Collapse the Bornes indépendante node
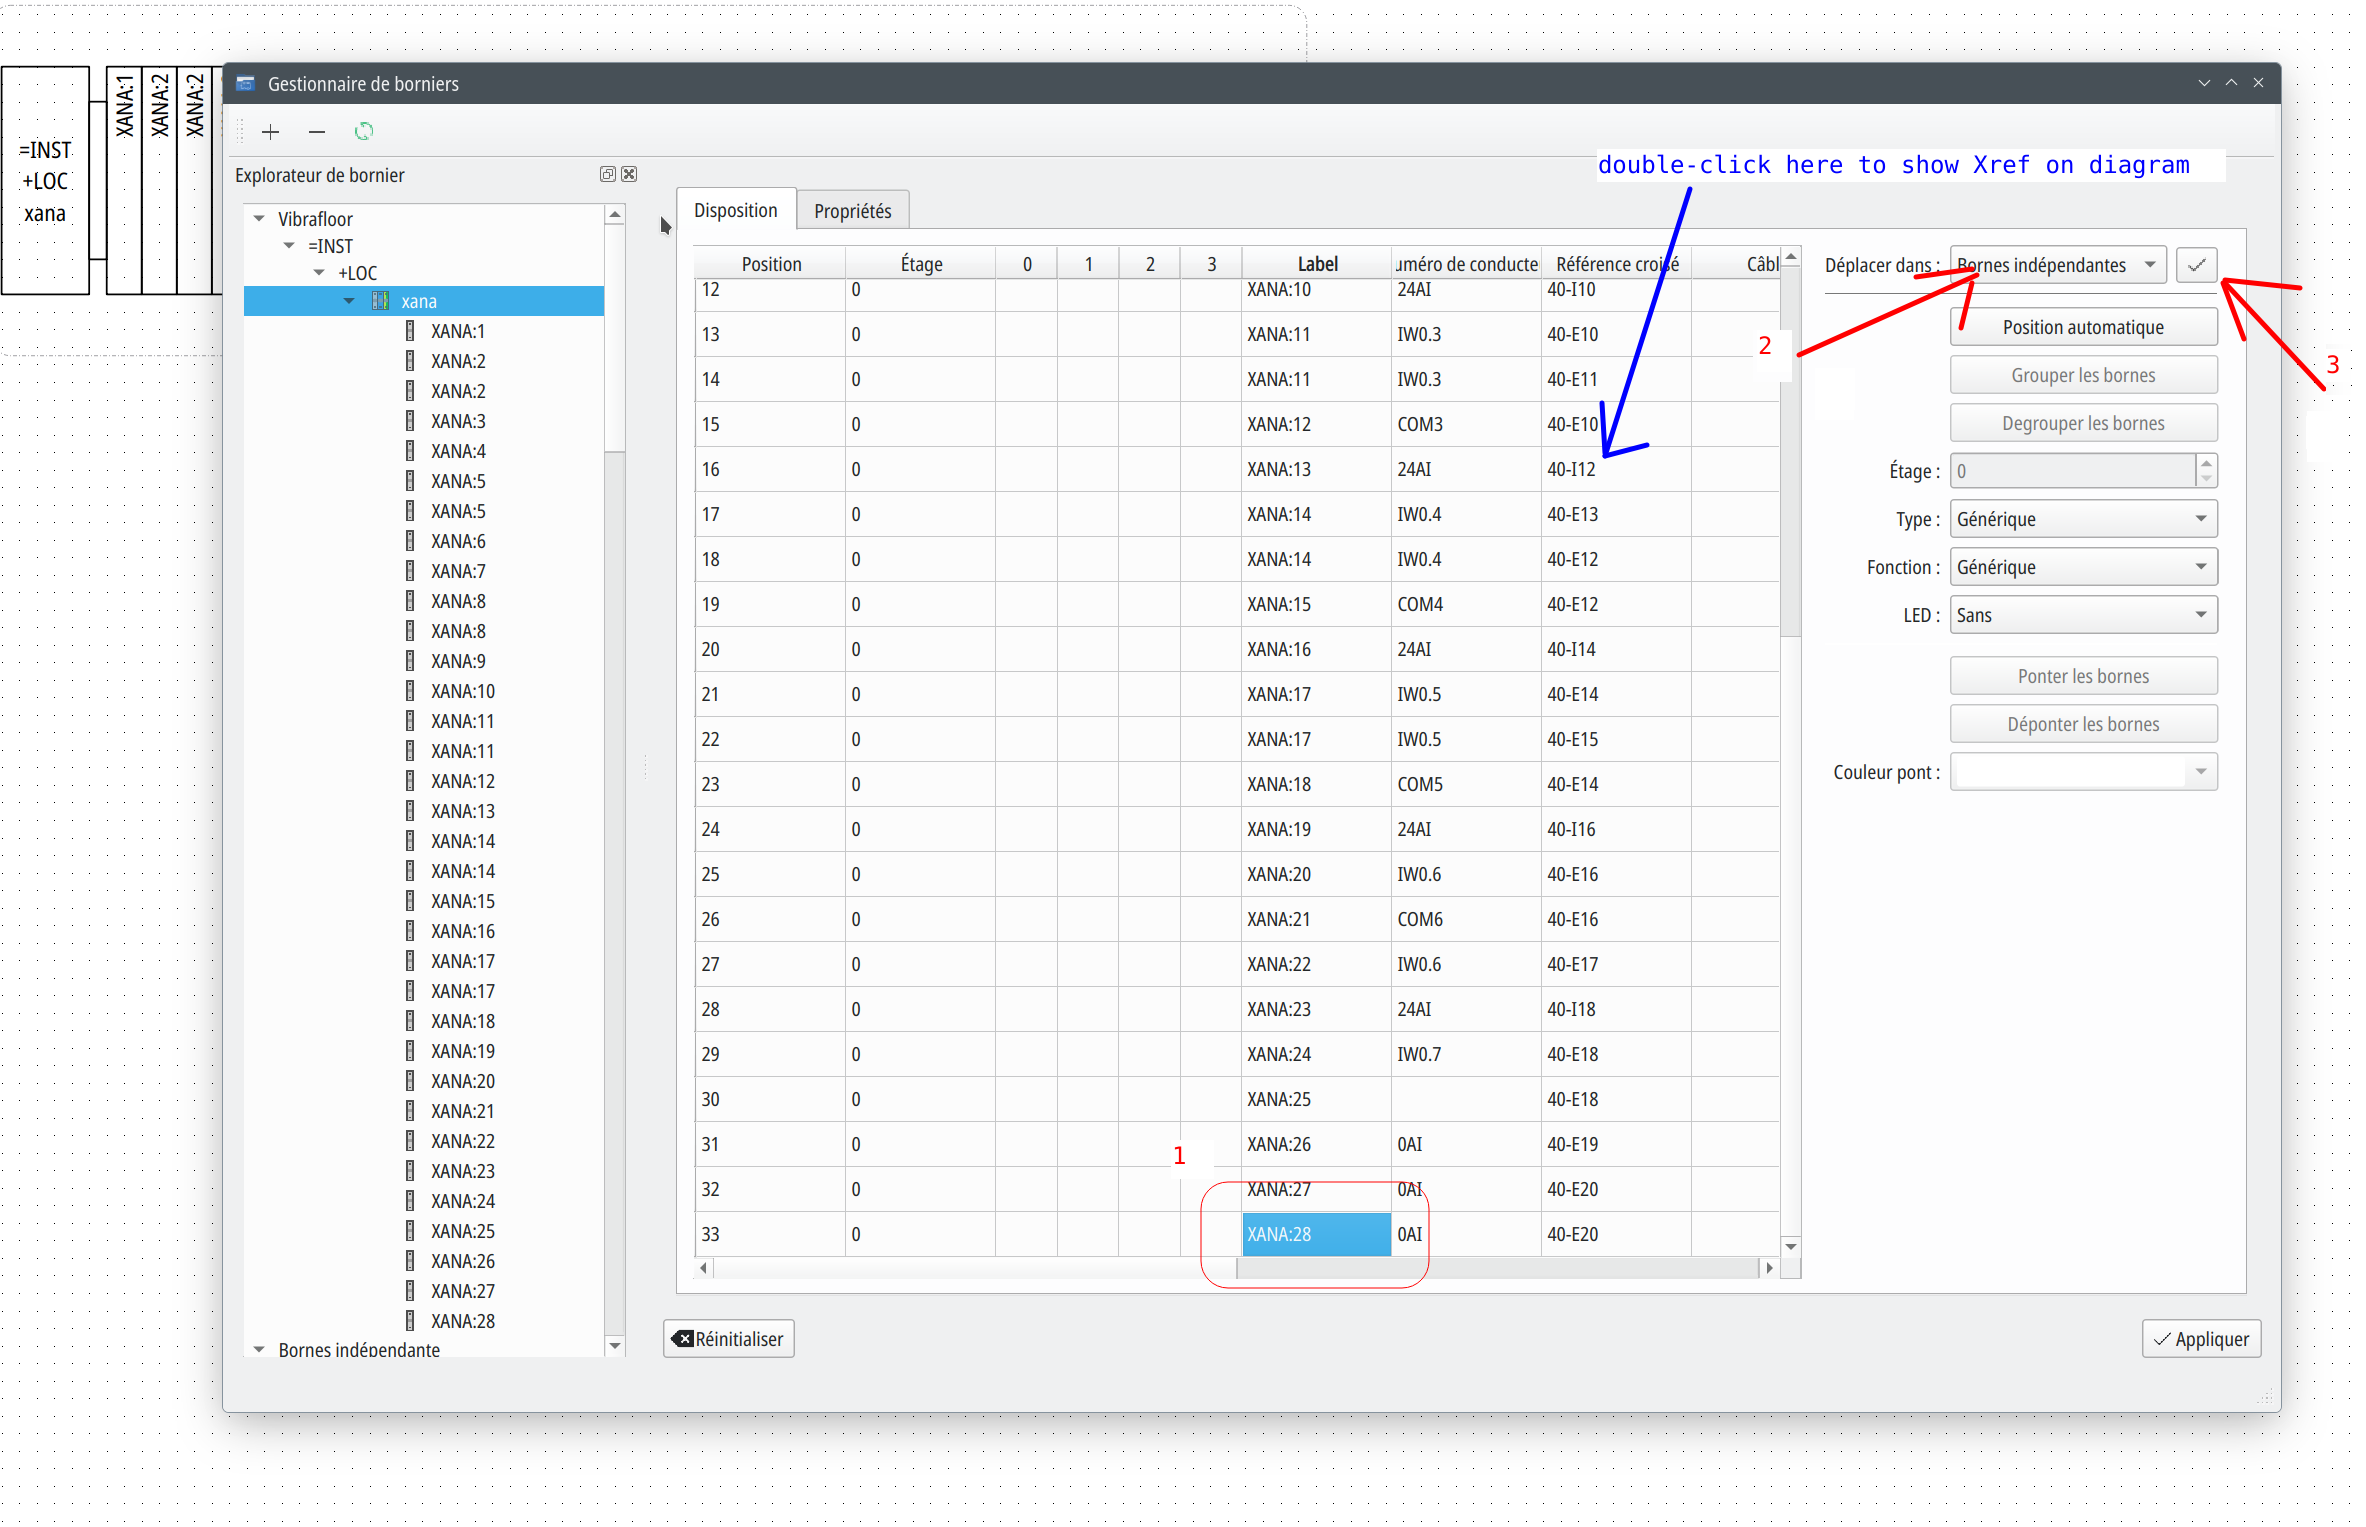 (x=259, y=1349)
